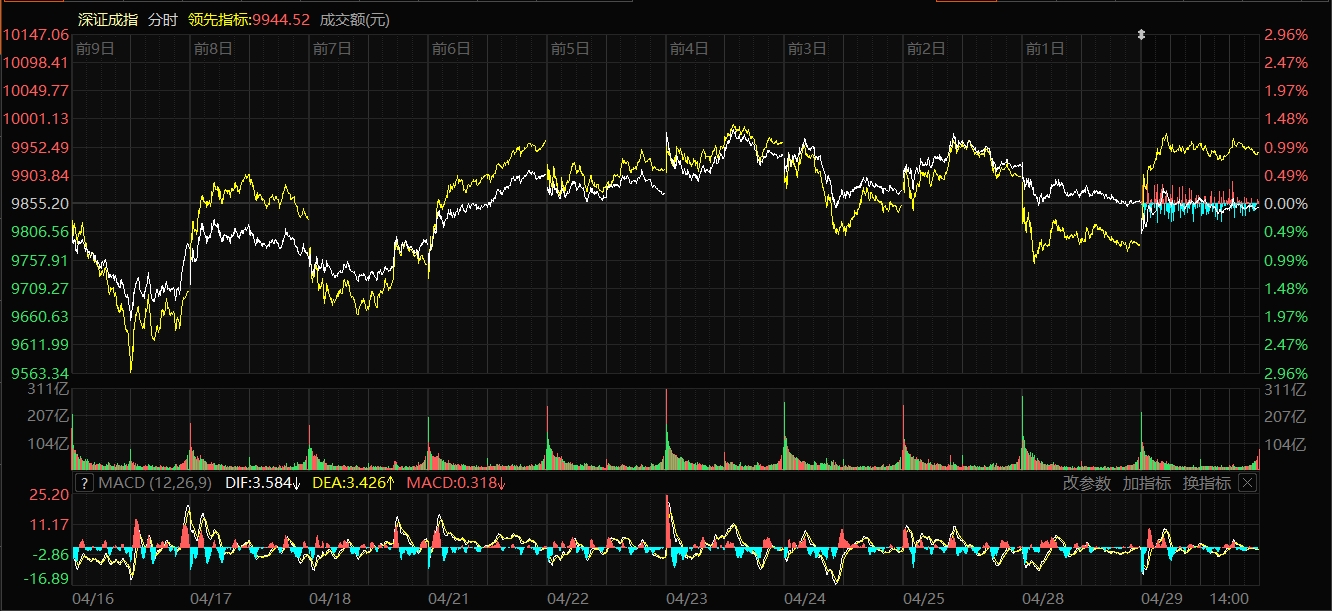Click the 9855.20 baseline price label

(x=40, y=203)
